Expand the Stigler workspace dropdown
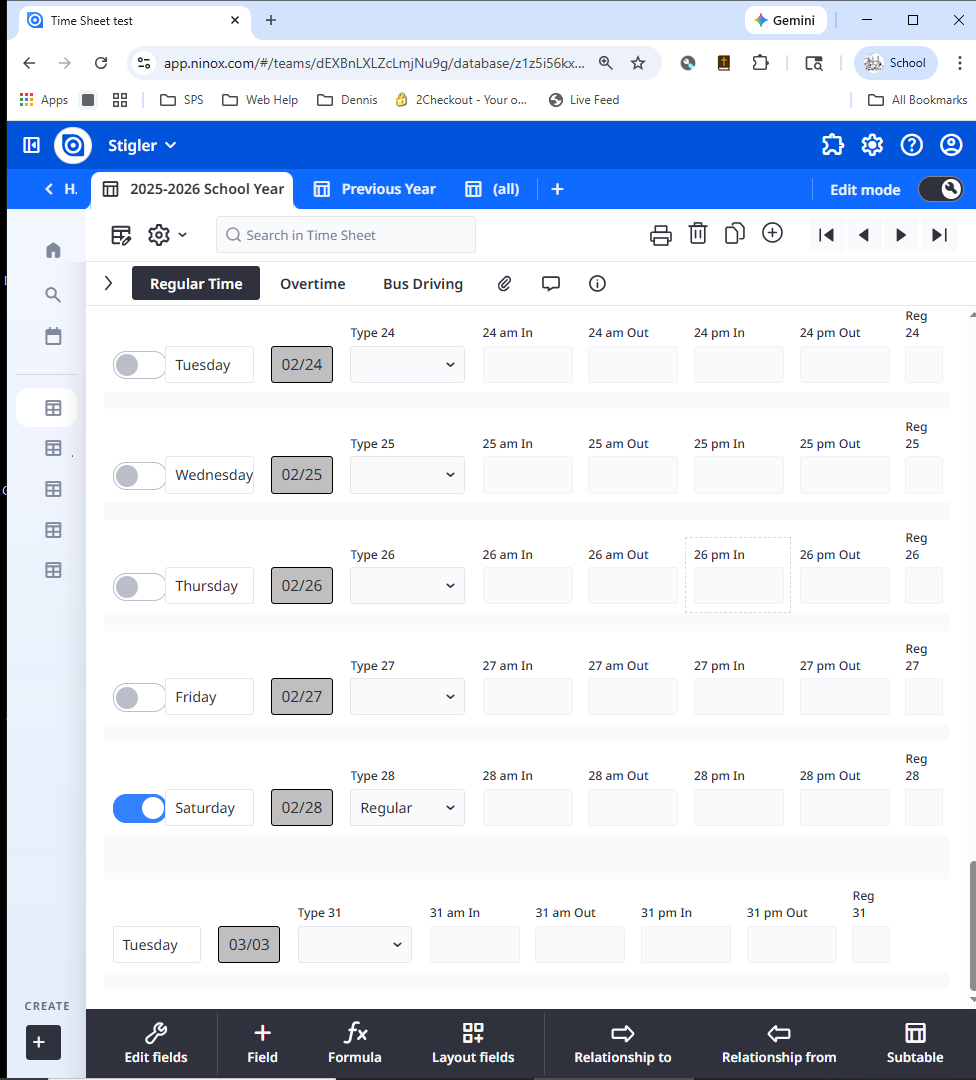This screenshot has width=976, height=1080. 142,146
